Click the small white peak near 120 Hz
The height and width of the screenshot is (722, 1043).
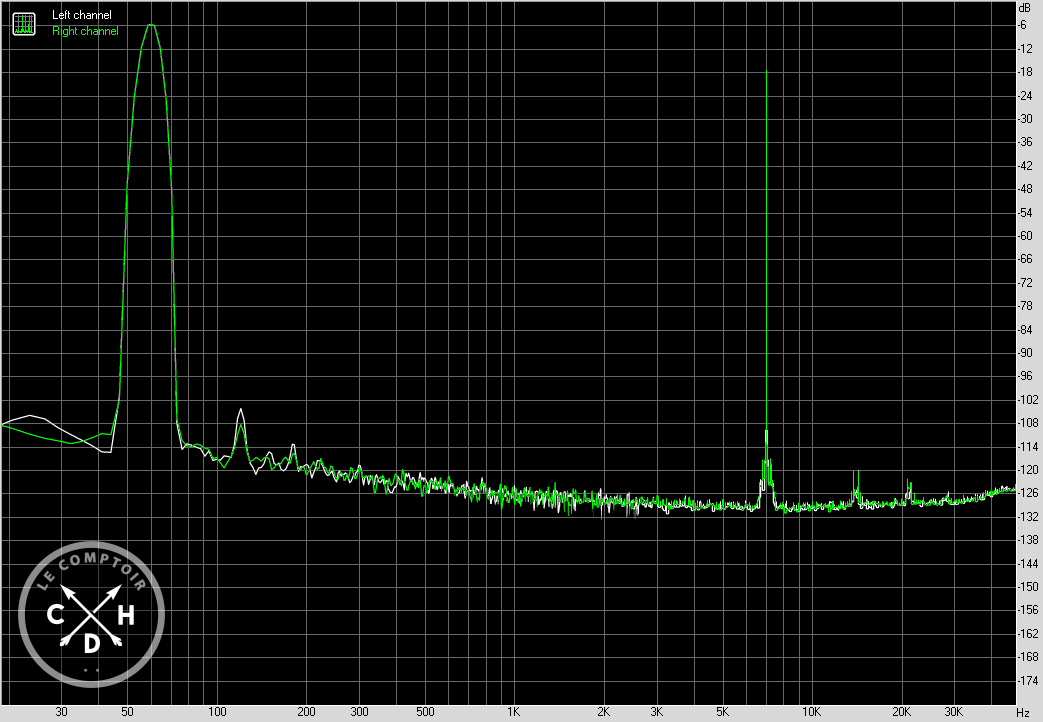pos(240,411)
